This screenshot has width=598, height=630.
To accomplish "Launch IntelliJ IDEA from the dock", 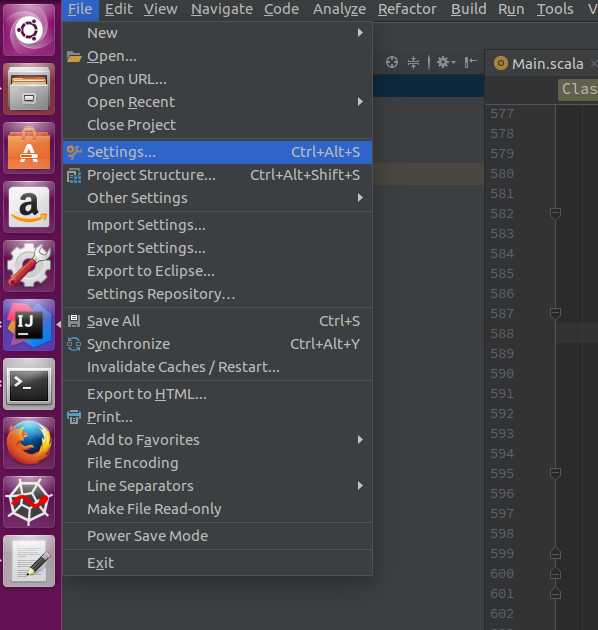I will coord(29,325).
